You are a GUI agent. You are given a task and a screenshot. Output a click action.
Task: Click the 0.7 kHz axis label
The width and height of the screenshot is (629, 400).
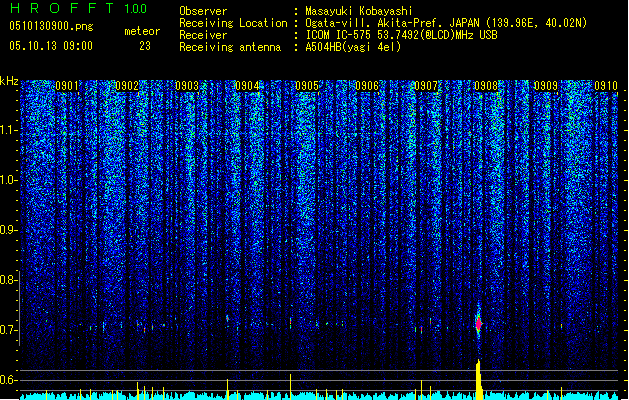[x=9, y=330]
